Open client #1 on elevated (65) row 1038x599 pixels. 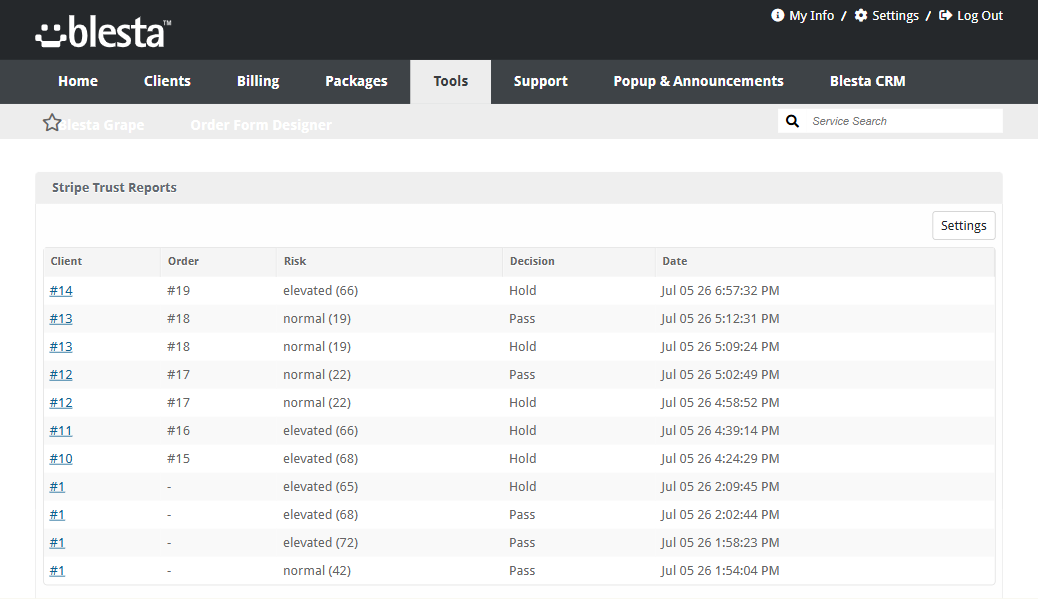57,486
